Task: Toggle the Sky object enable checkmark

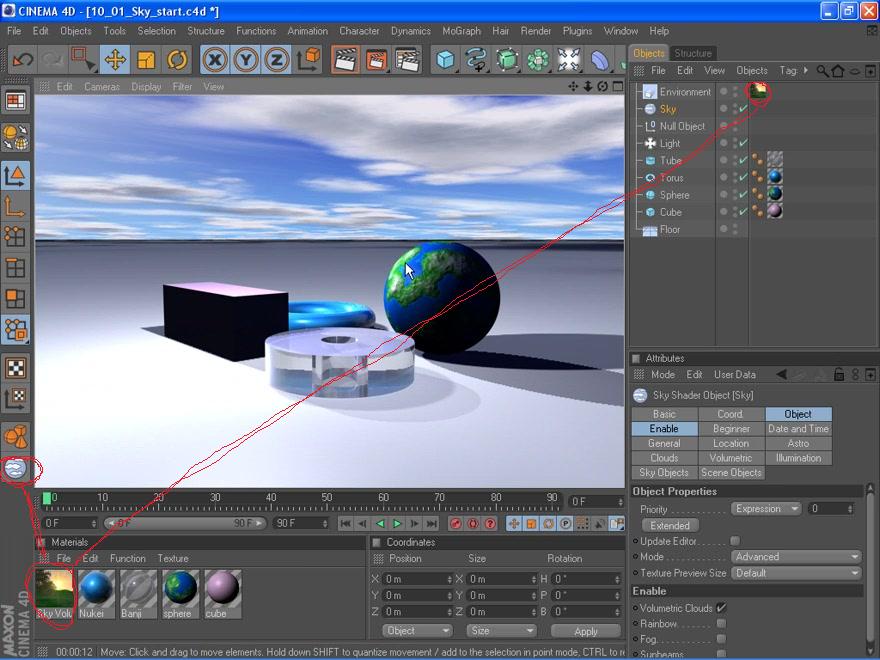Action: pos(743,109)
